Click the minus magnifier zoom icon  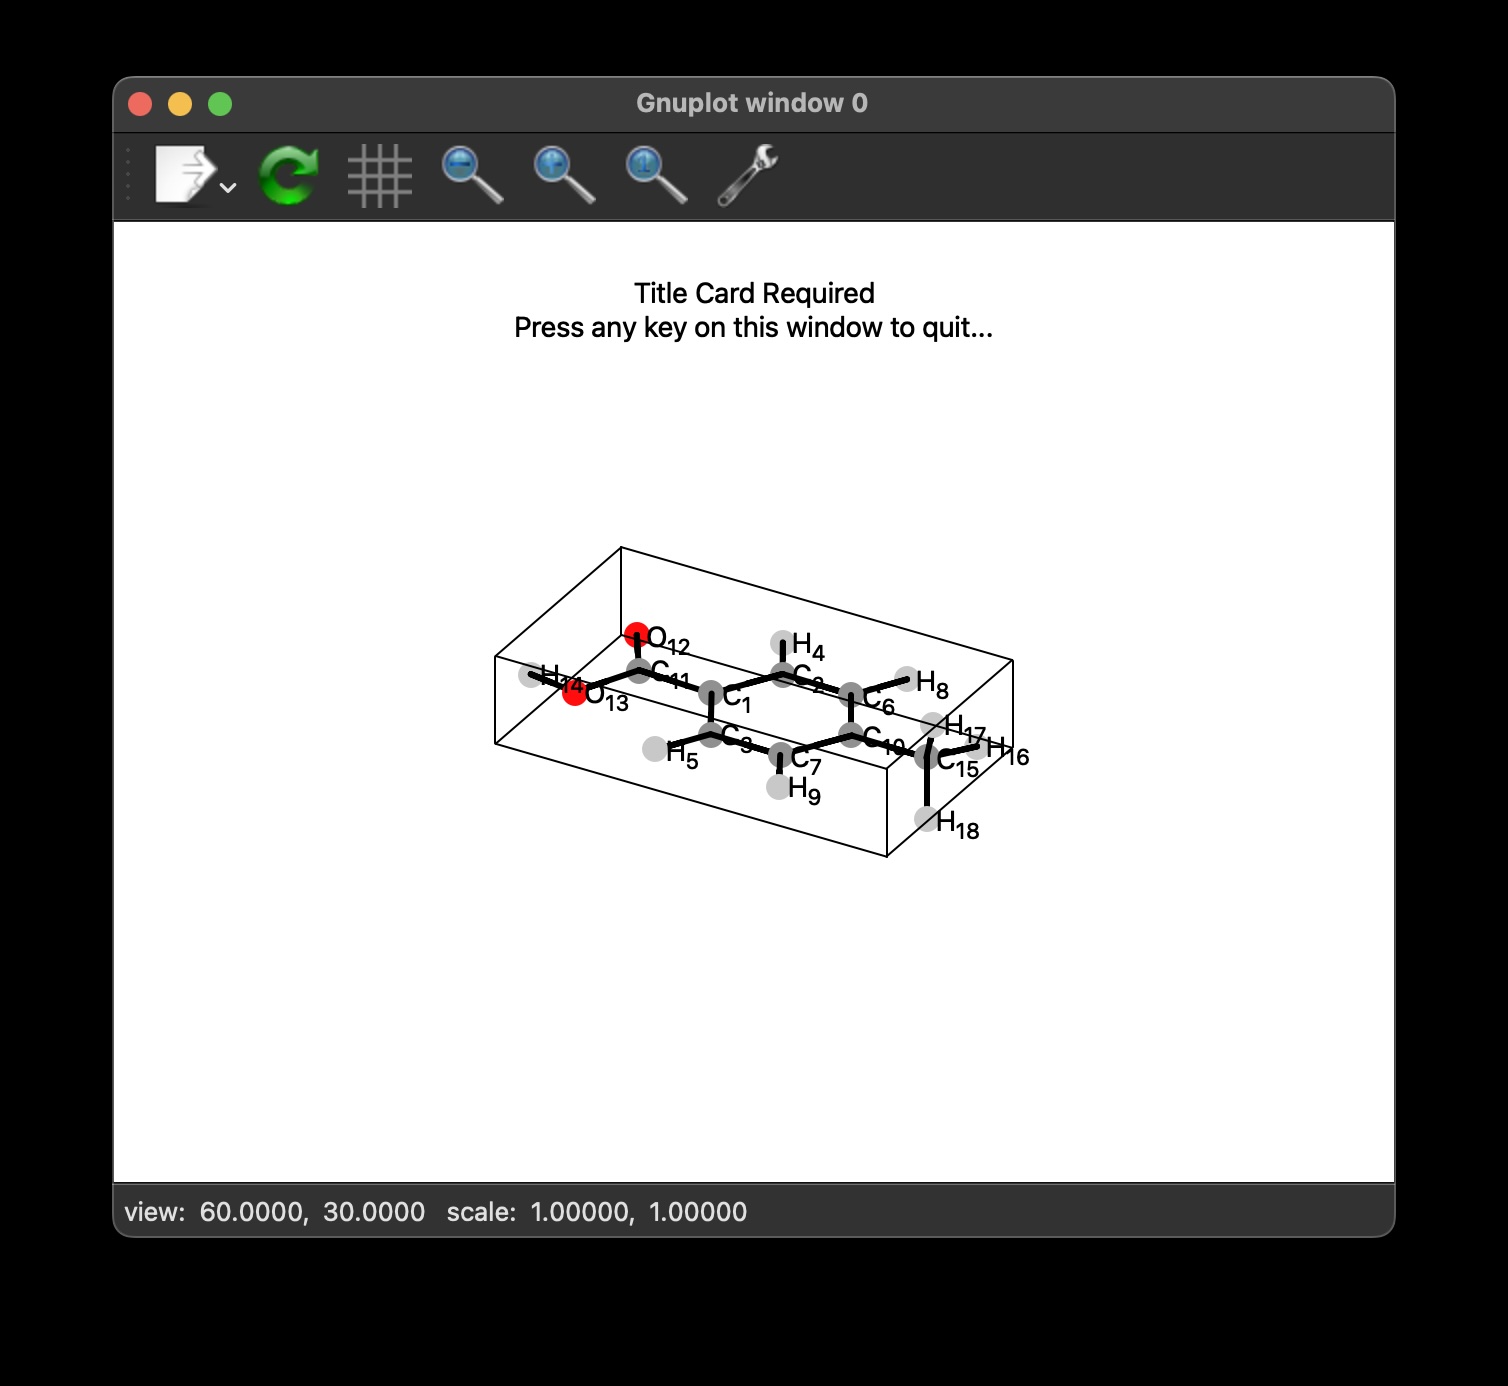[x=471, y=175]
